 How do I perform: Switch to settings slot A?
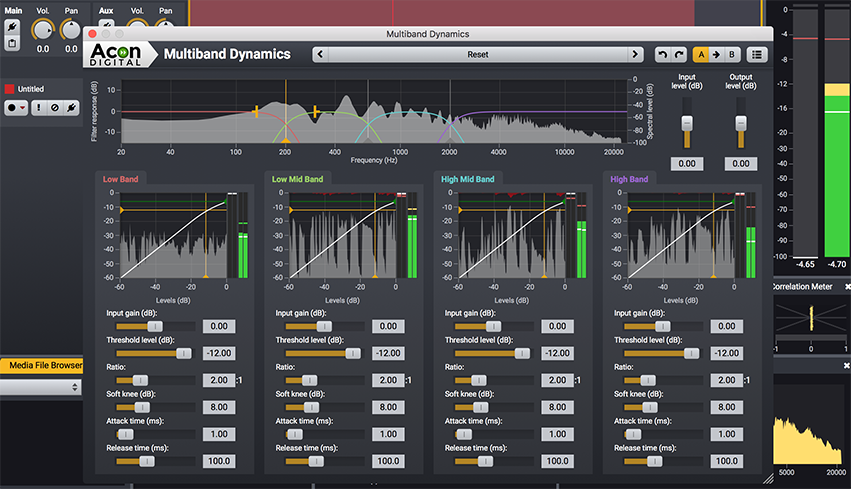701,55
